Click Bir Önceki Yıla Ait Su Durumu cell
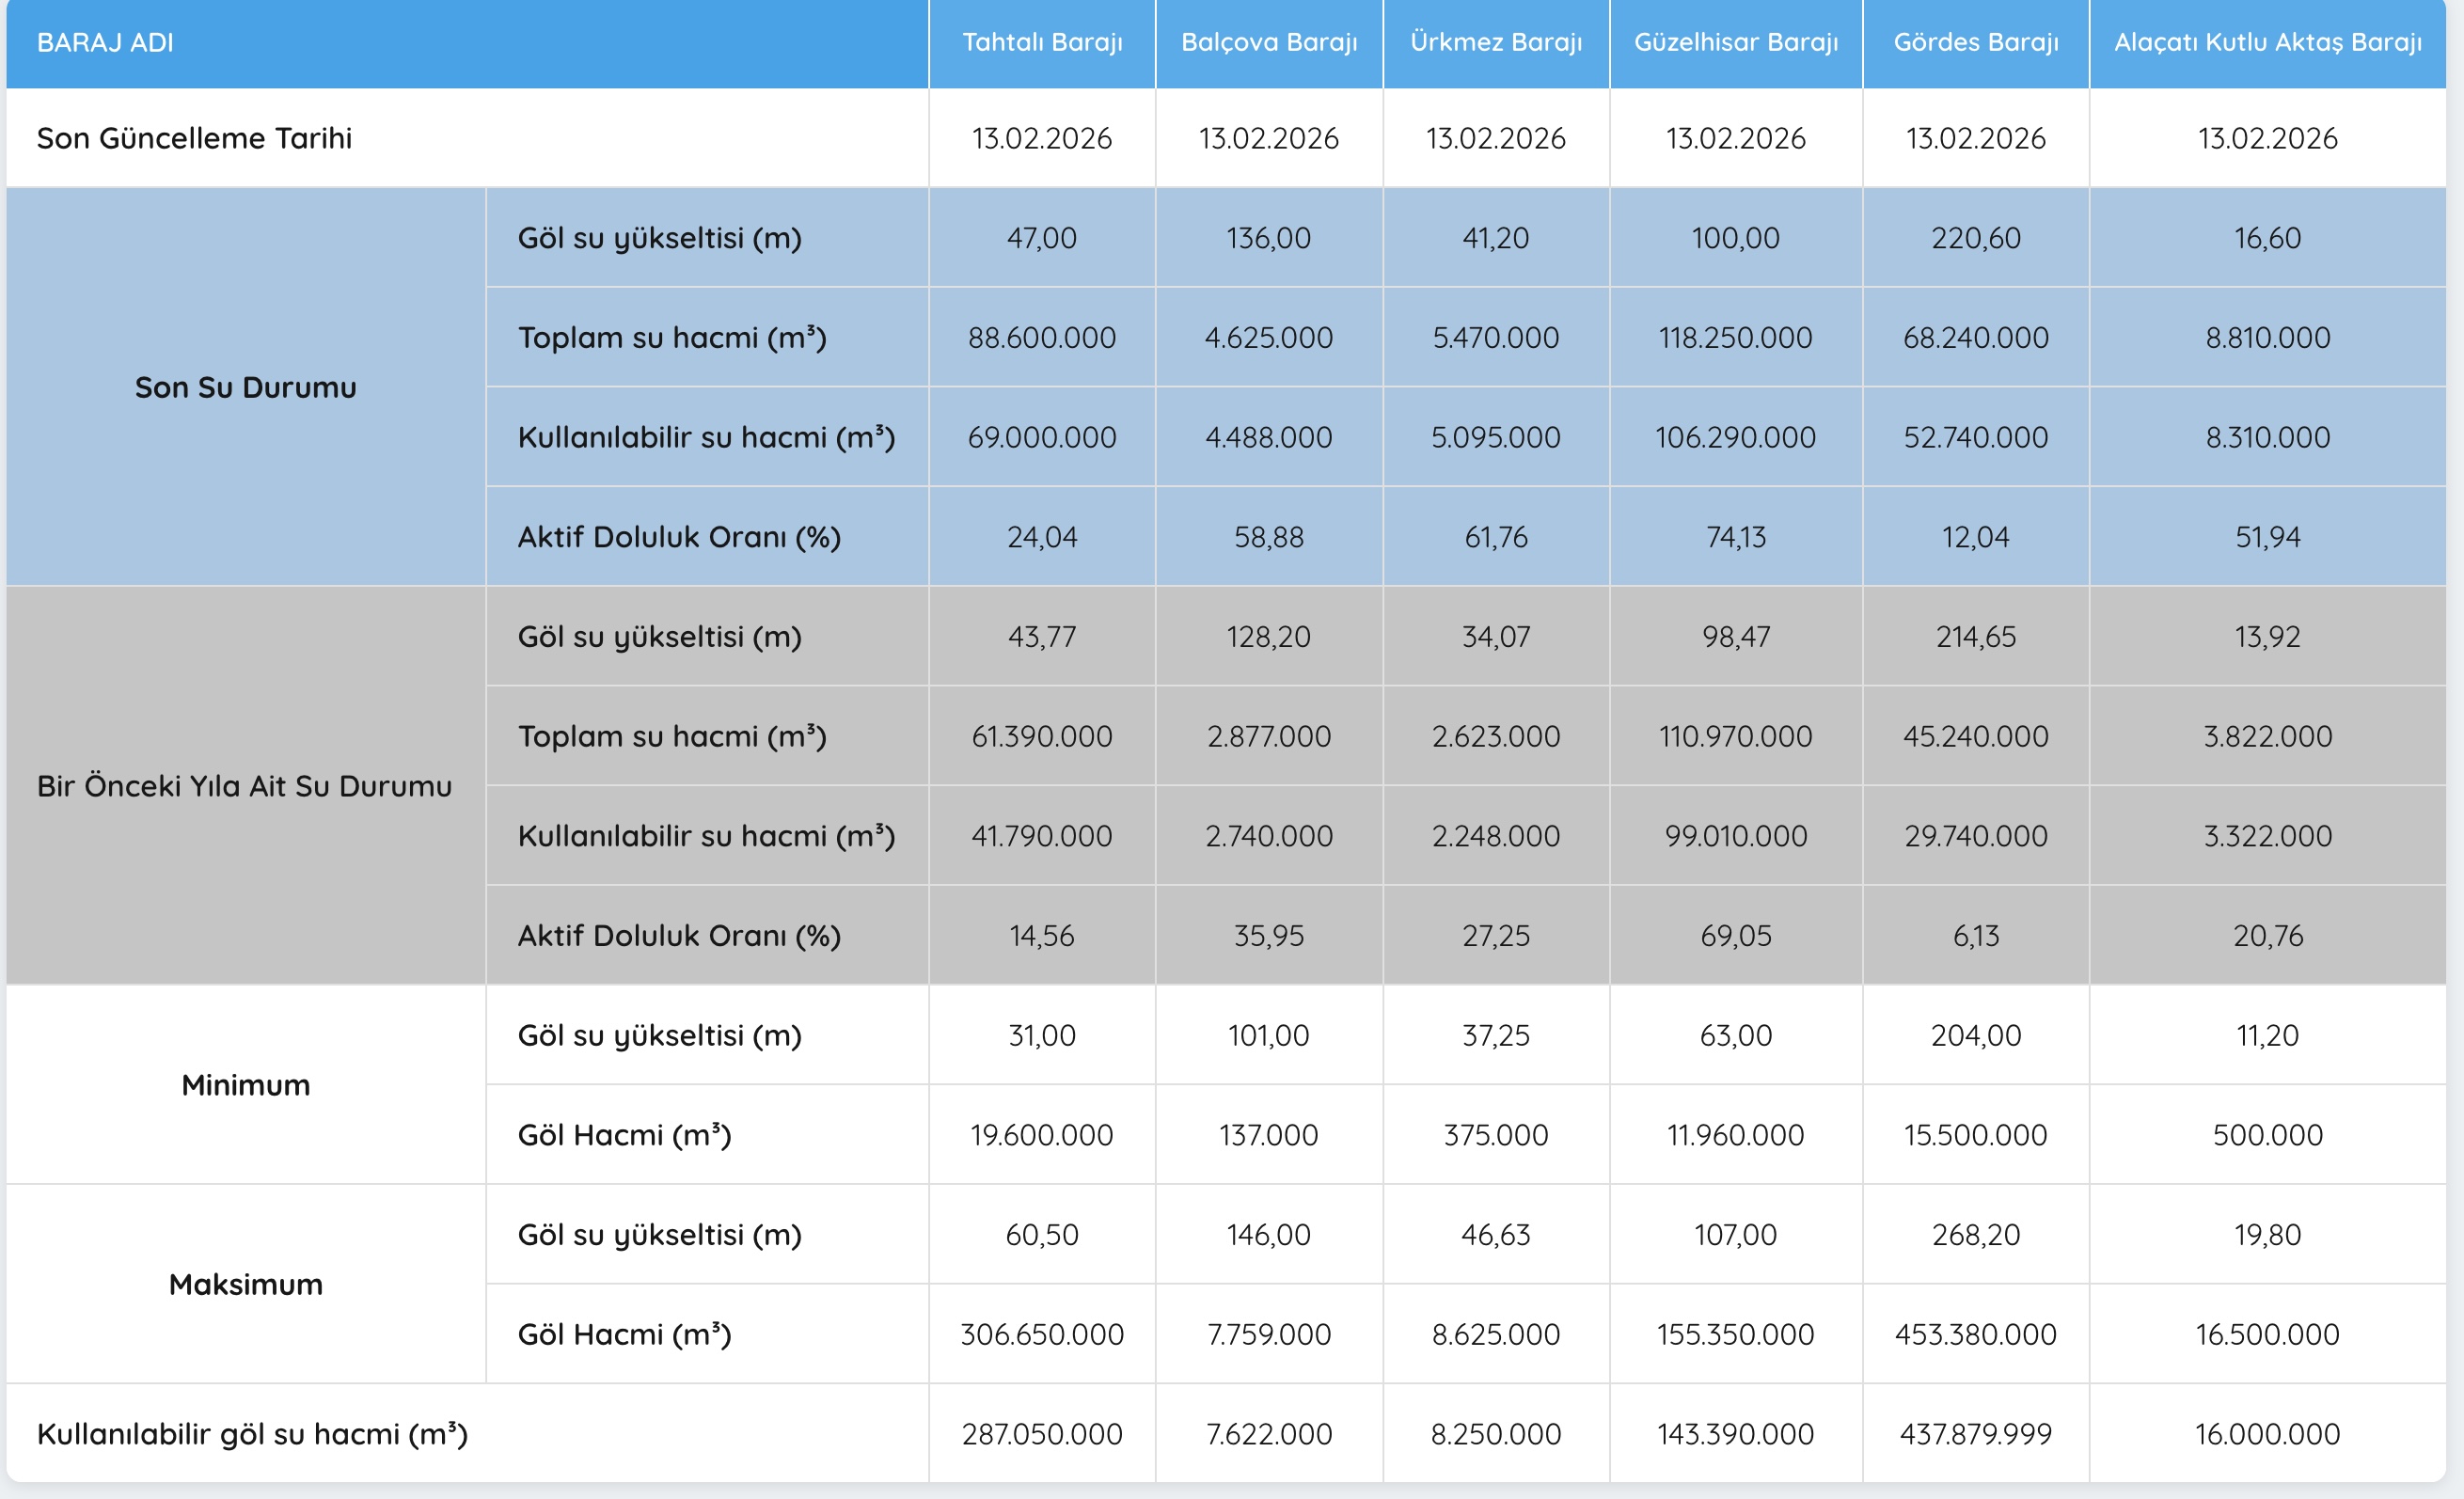The image size is (2464, 1499). (x=244, y=786)
